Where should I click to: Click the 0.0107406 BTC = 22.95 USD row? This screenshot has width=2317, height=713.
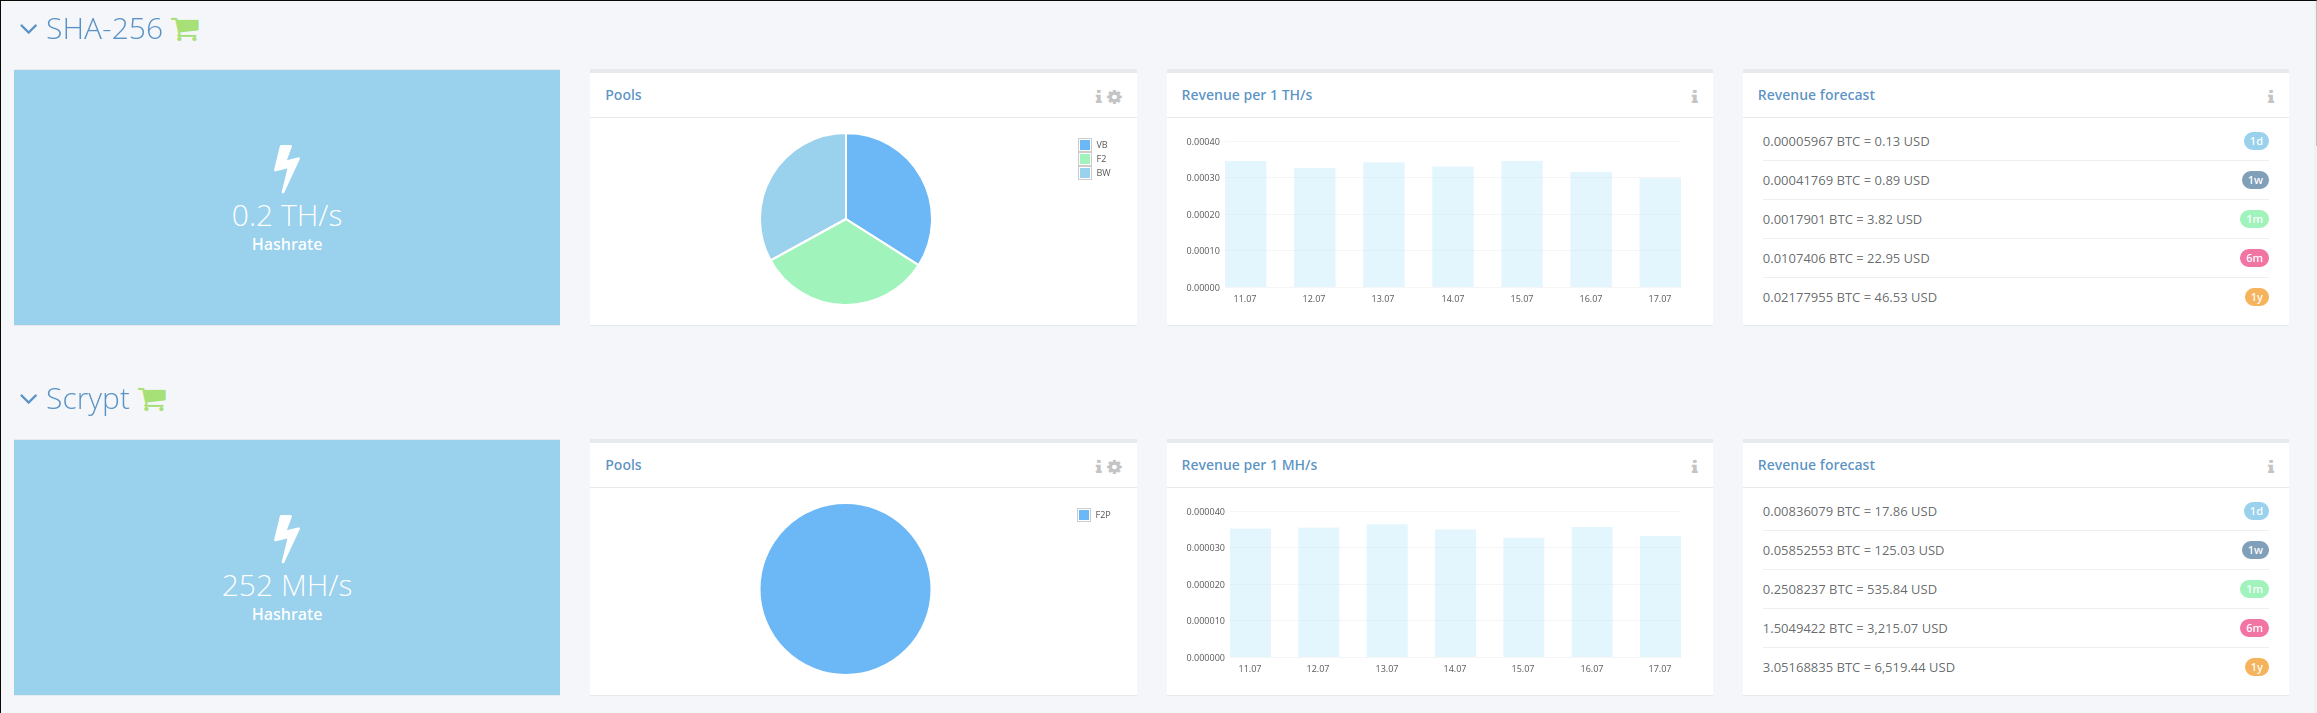[2015, 258]
